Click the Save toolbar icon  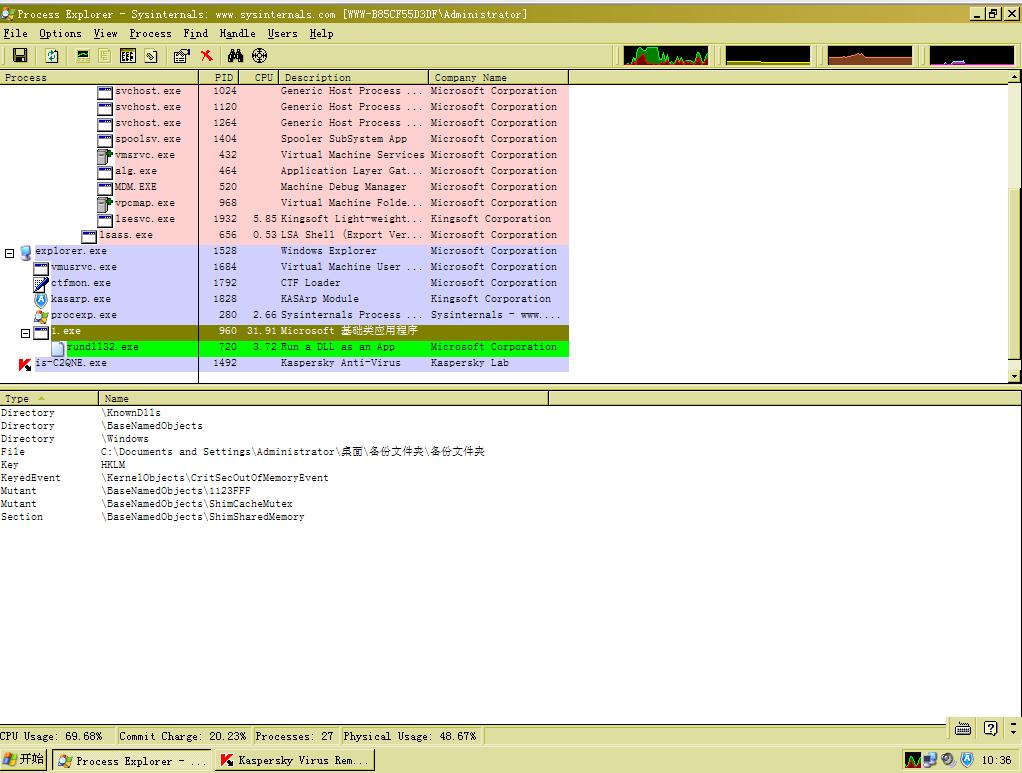coord(19,56)
